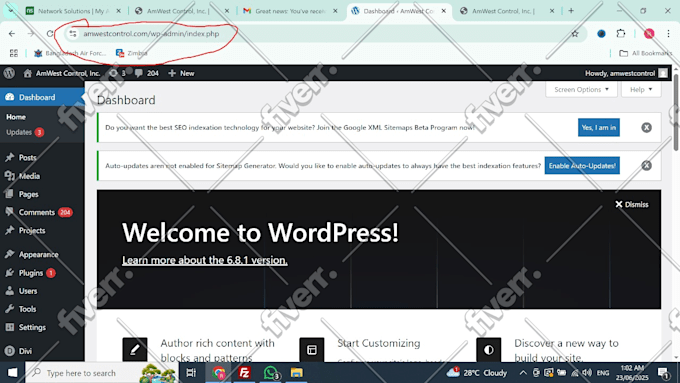The width and height of the screenshot is (680, 383).
Task: Open the browser extensions puzzle icon
Action: (621, 33)
